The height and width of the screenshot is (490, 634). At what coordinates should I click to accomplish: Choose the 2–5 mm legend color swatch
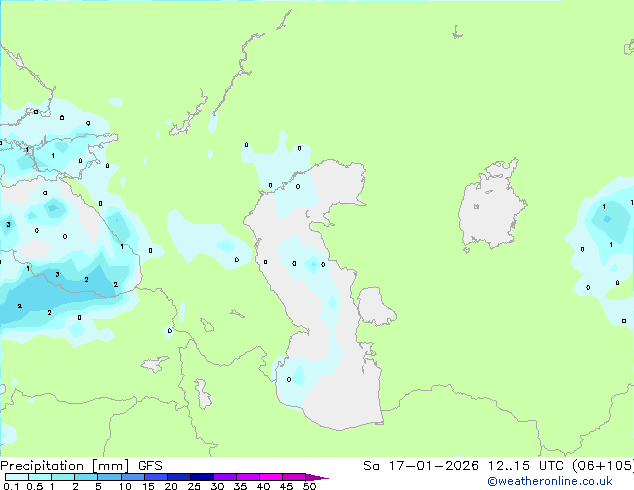86,477
